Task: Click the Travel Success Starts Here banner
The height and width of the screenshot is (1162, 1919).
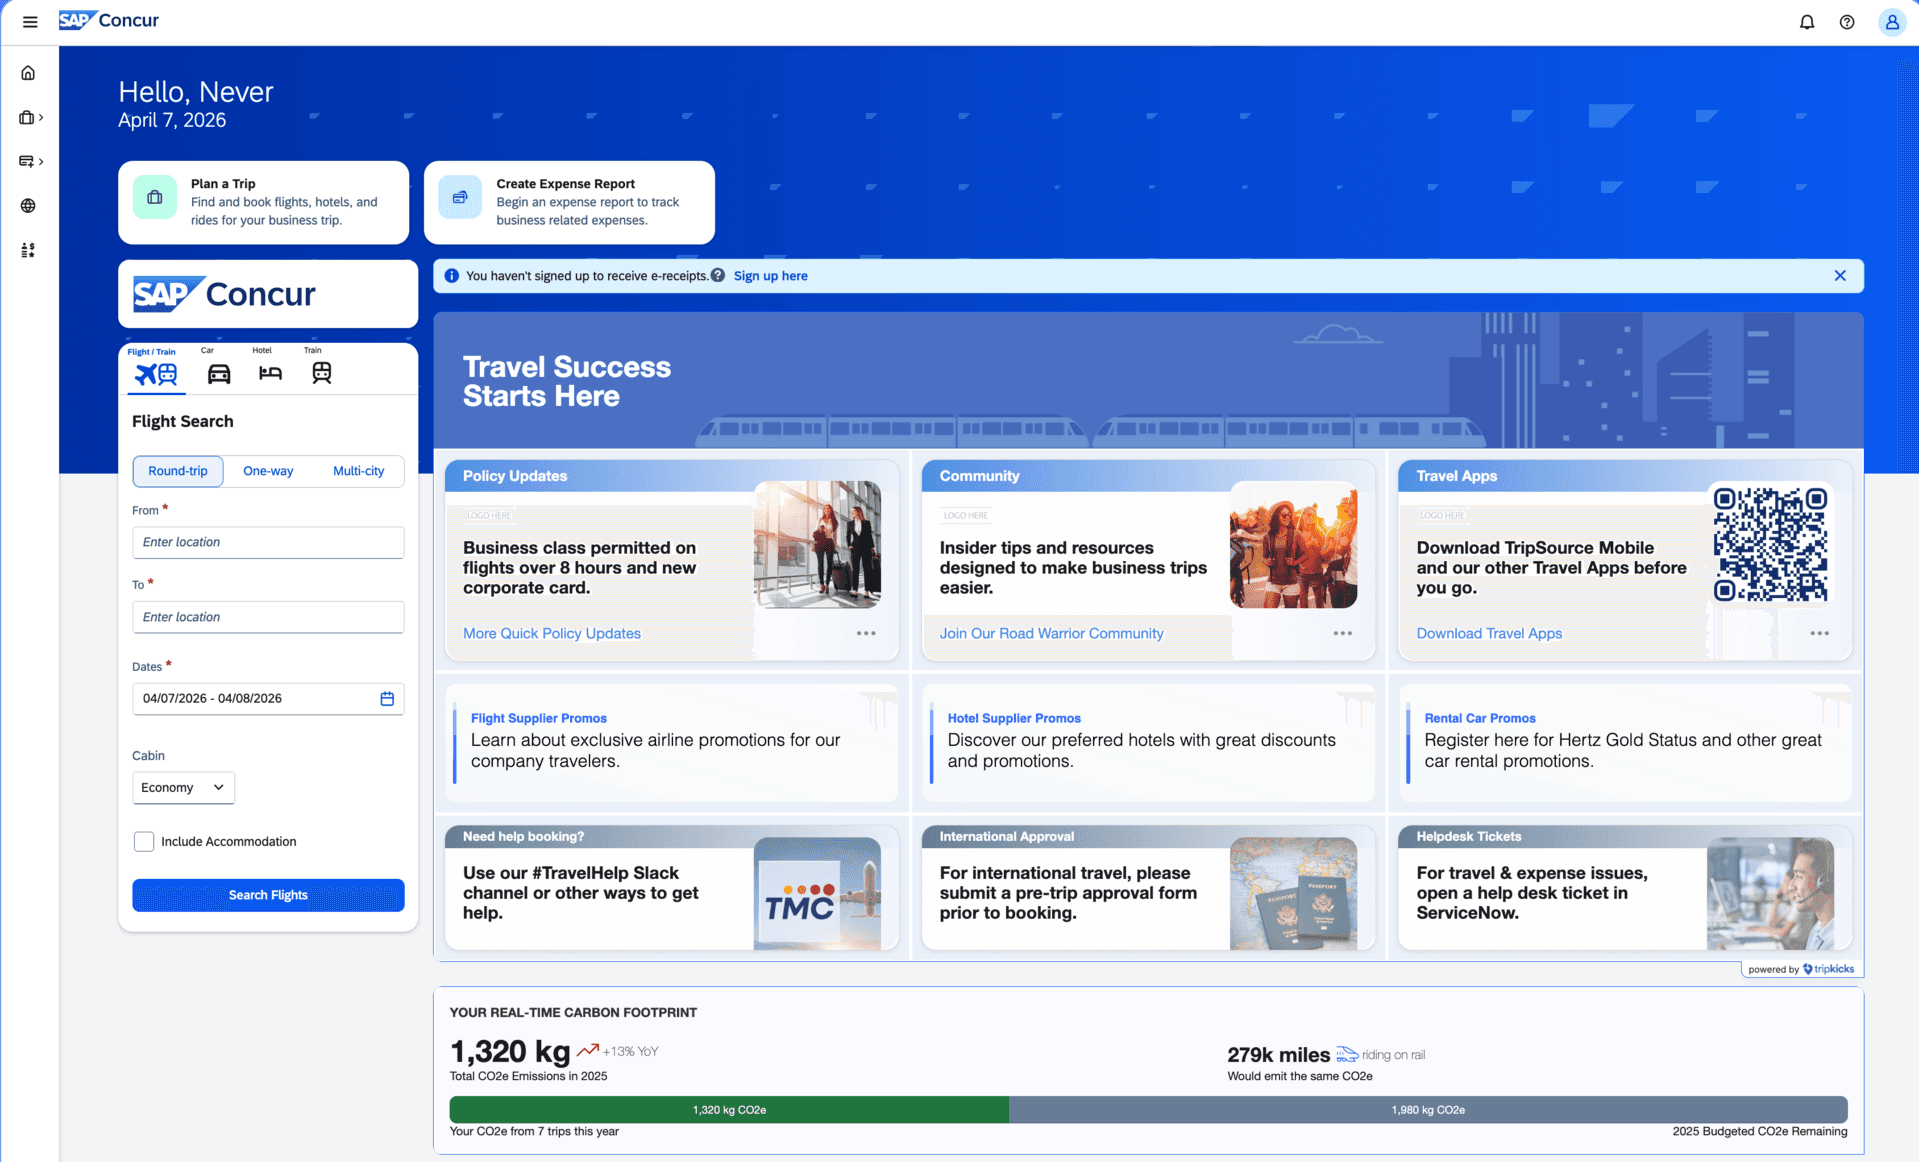Action: tap(1148, 380)
